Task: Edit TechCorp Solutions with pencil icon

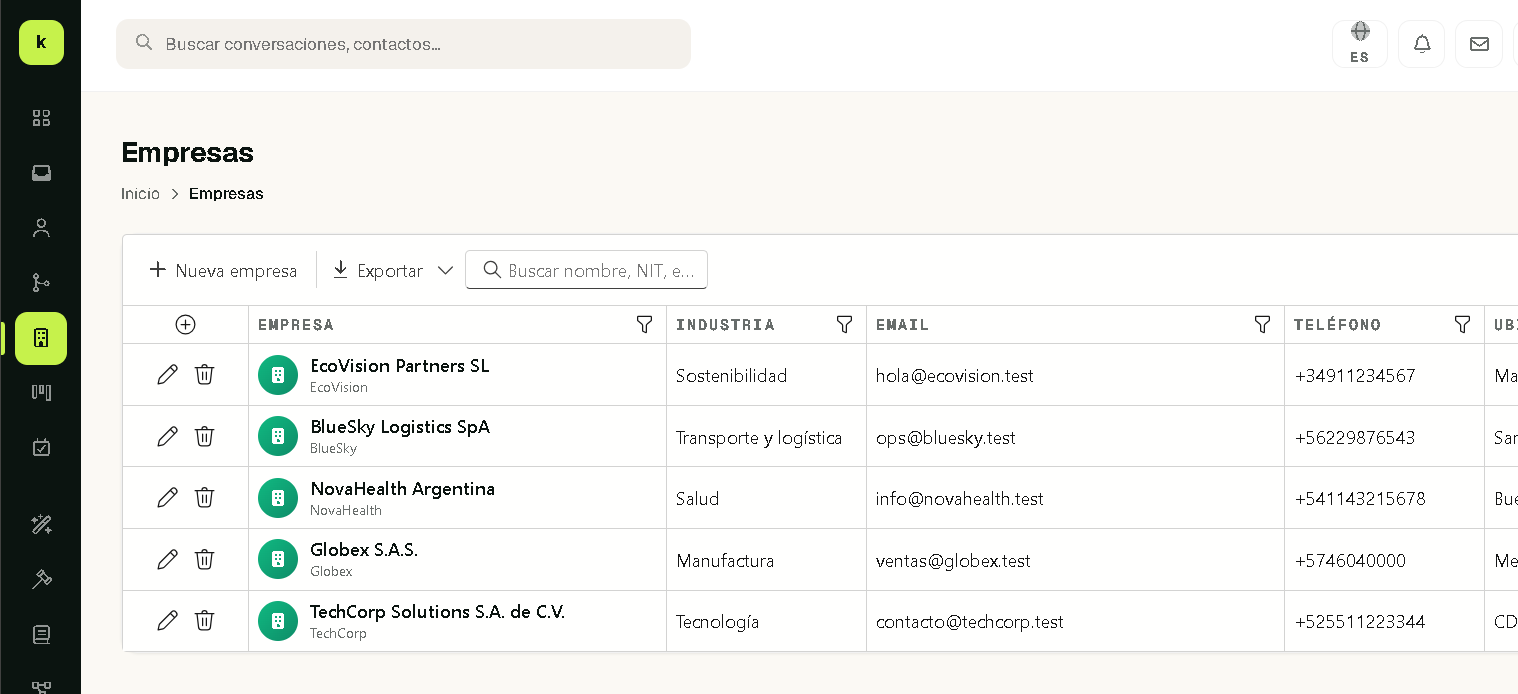Action: point(167,620)
